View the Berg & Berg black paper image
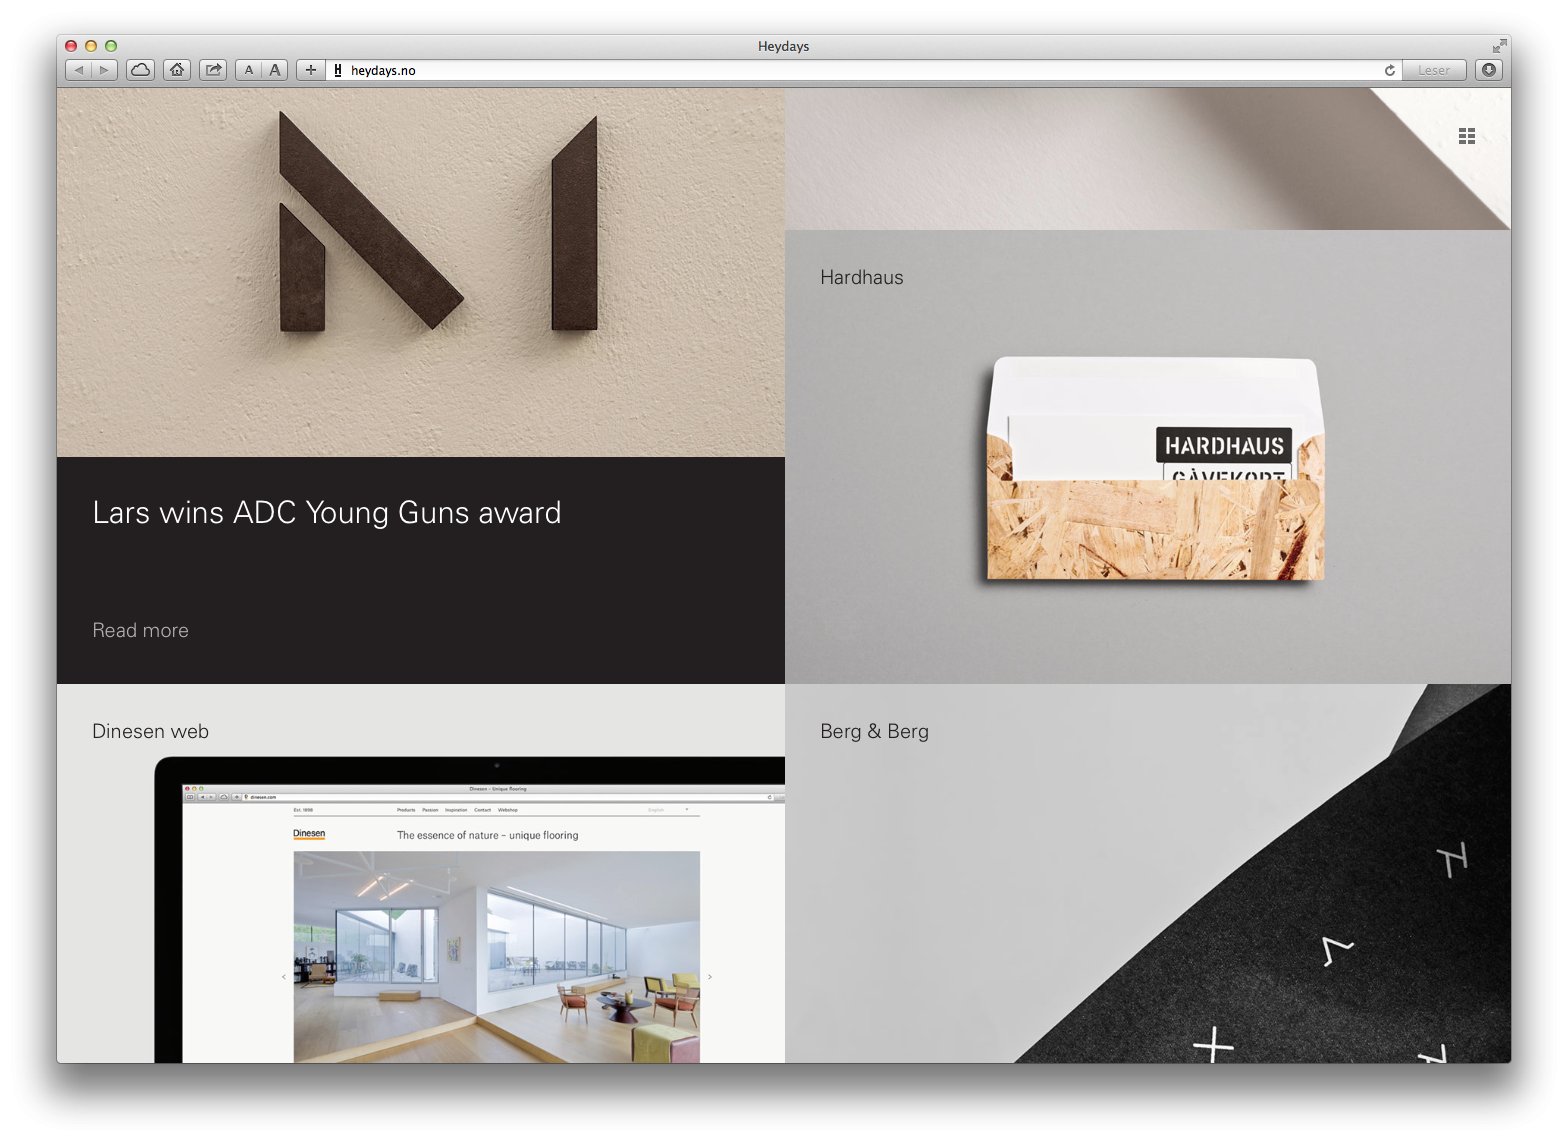This screenshot has height=1142, width=1568. [1148, 874]
